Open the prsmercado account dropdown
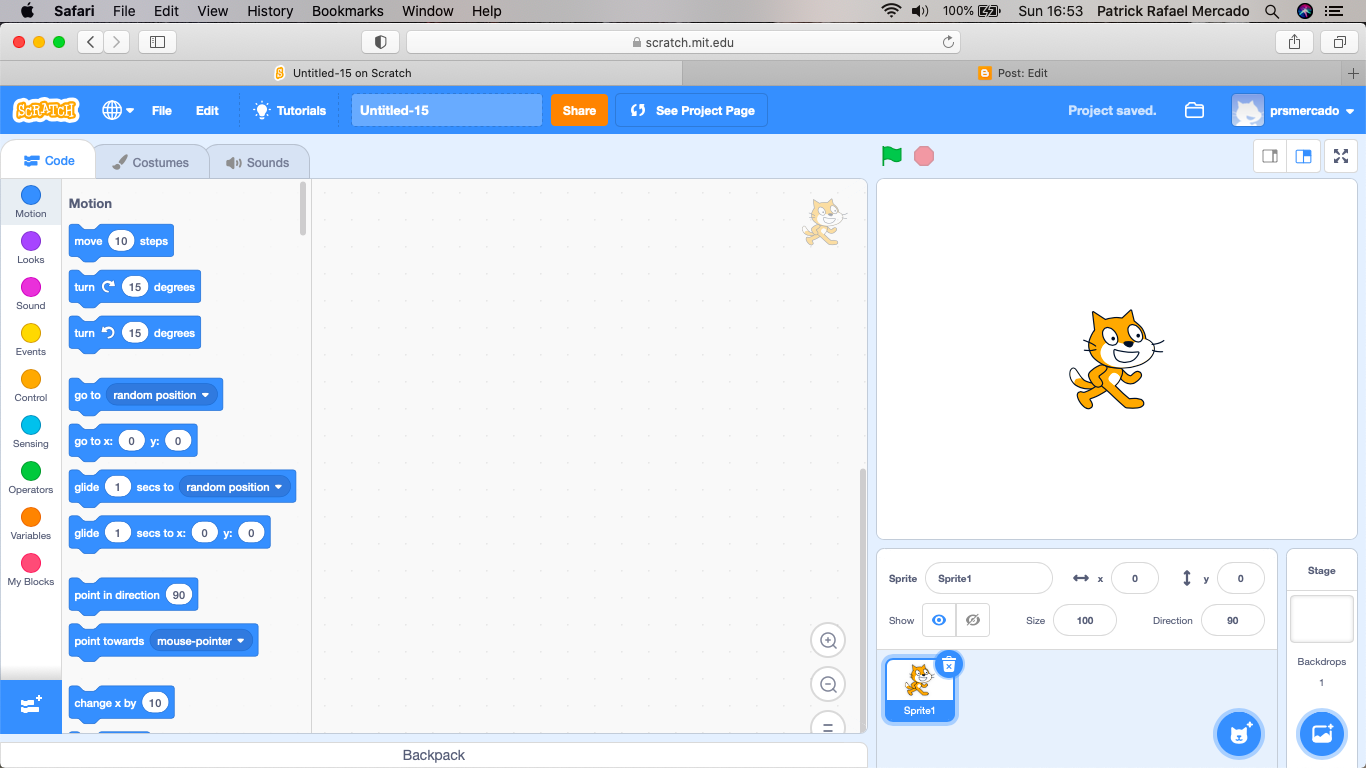 1293,110
